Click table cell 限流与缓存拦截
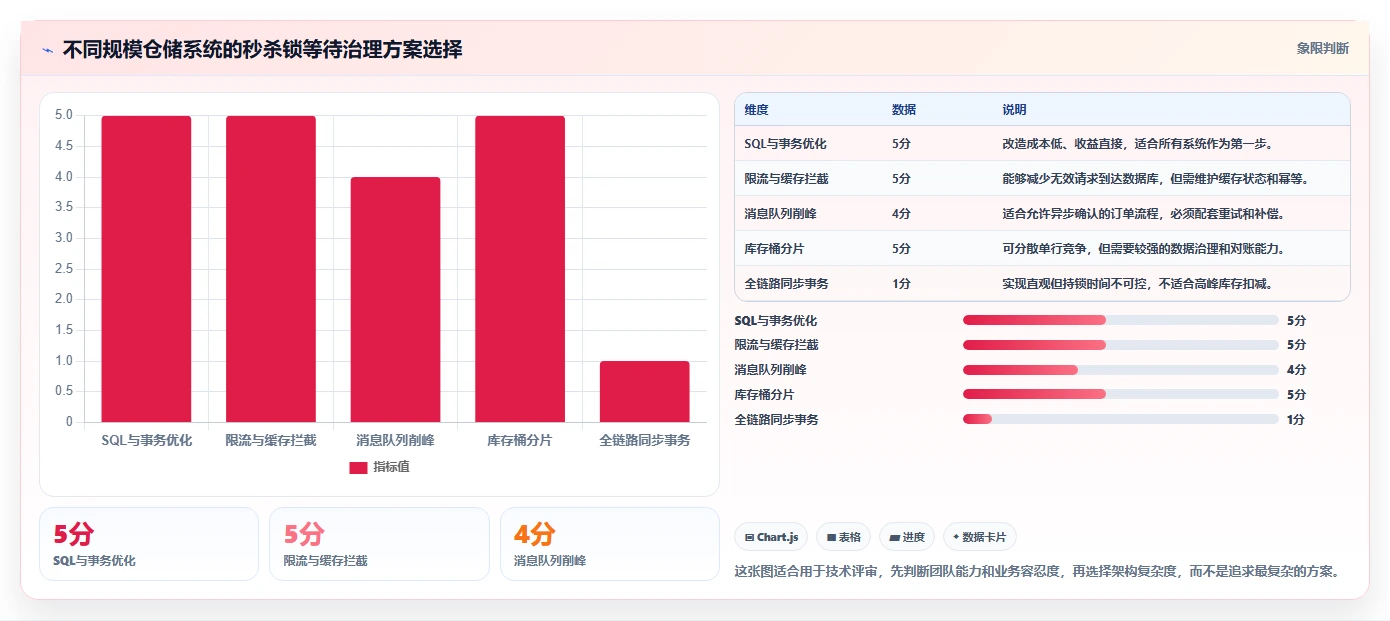The image size is (1390, 621). pyautogui.click(x=786, y=179)
